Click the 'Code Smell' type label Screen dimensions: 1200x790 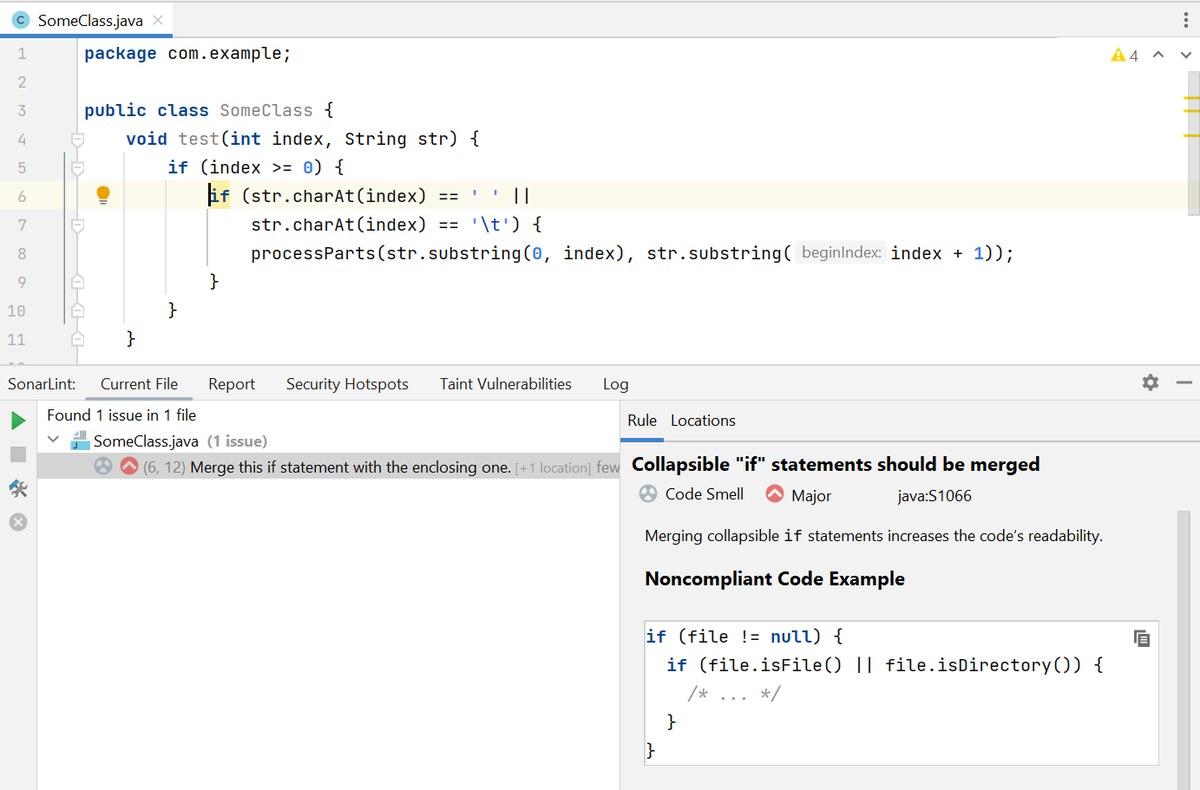click(705, 494)
